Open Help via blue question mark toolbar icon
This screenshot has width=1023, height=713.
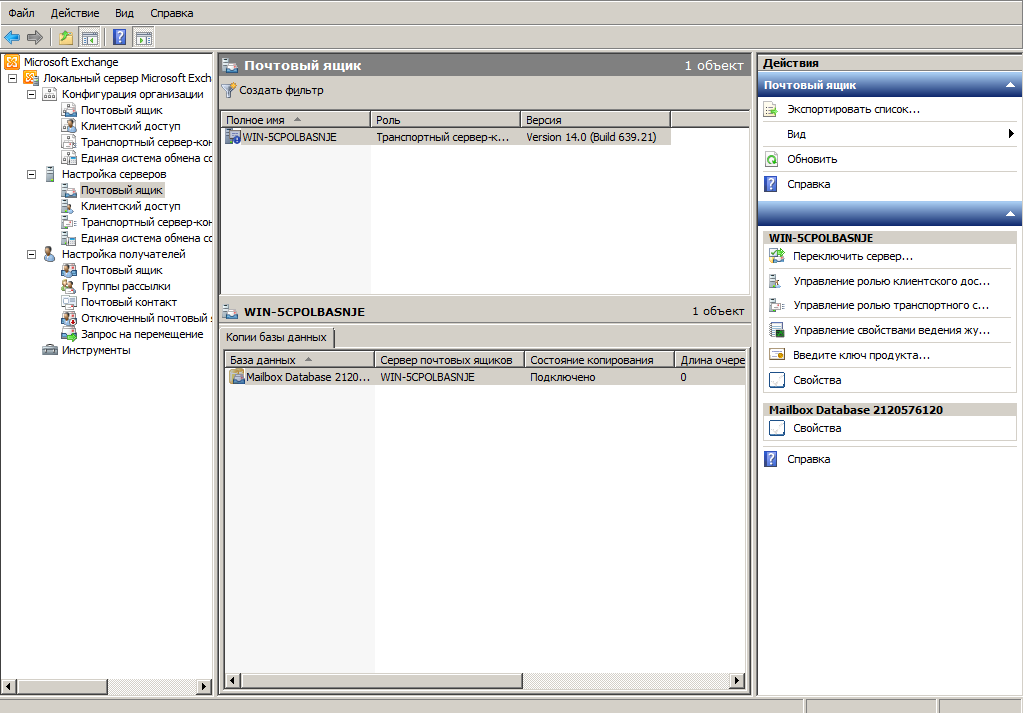point(119,37)
